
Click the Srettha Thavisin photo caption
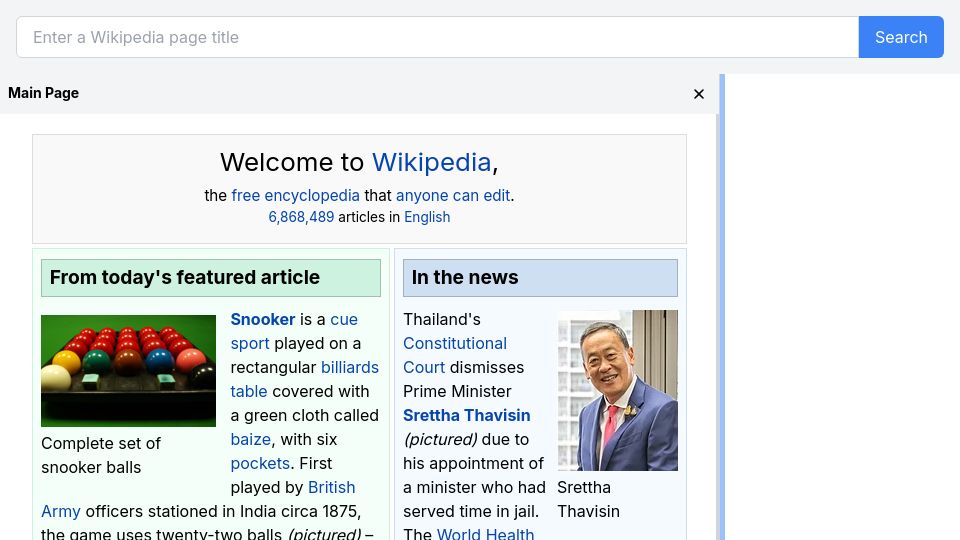pos(588,500)
